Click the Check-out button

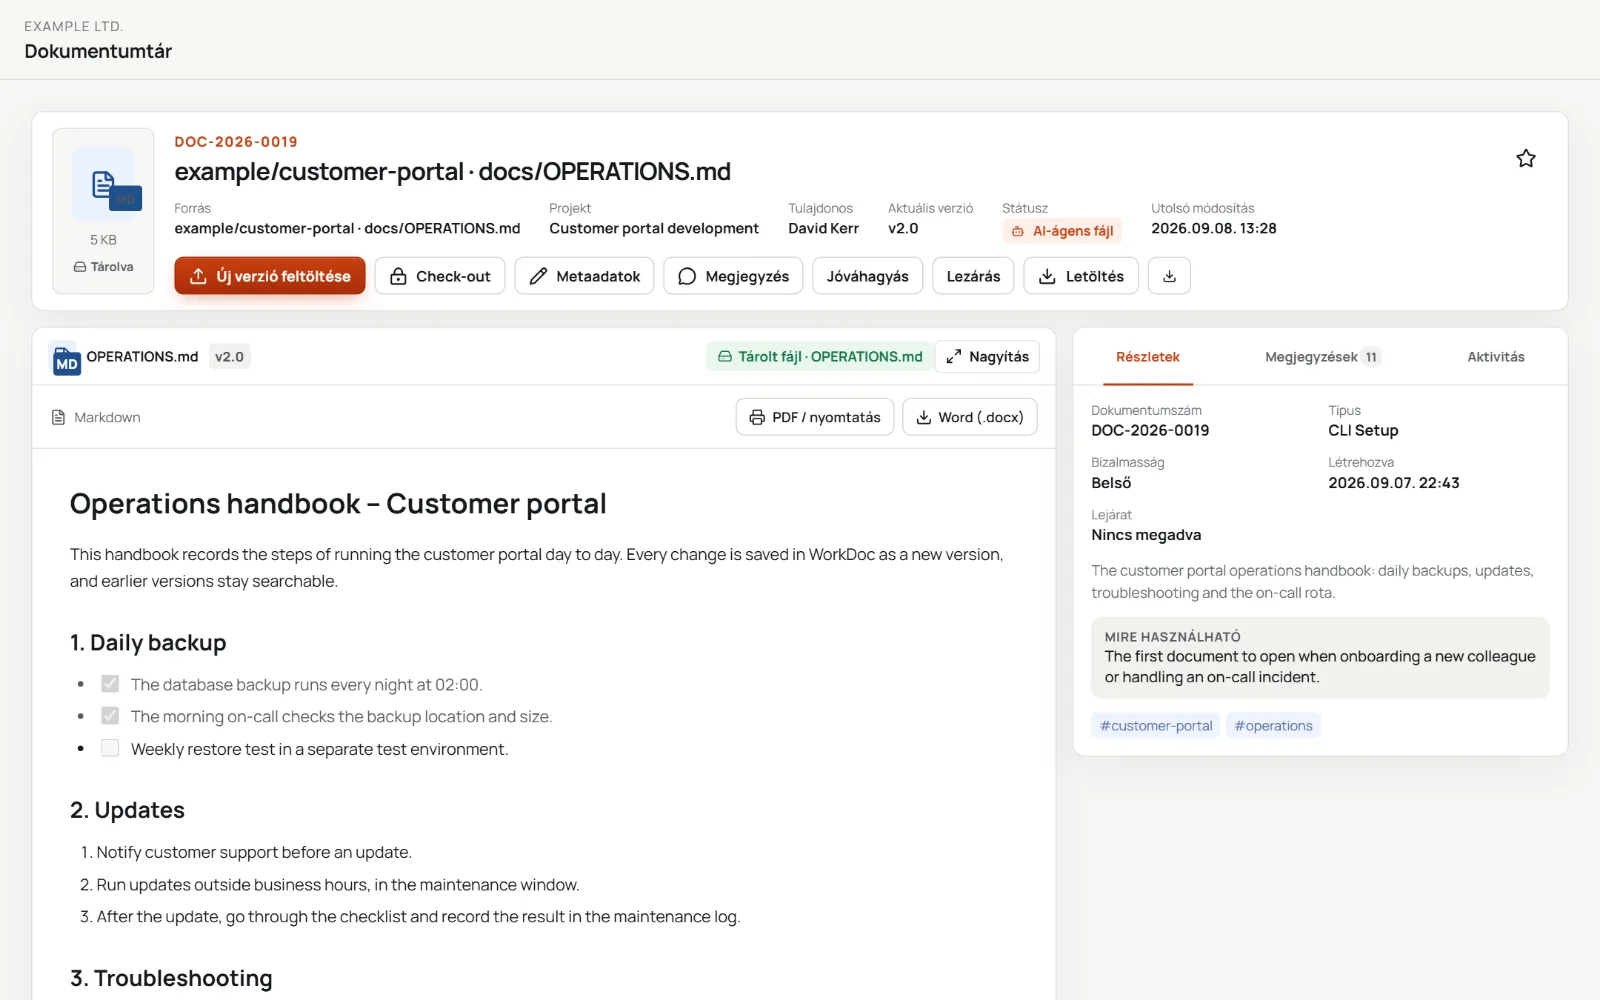pyautogui.click(x=440, y=276)
